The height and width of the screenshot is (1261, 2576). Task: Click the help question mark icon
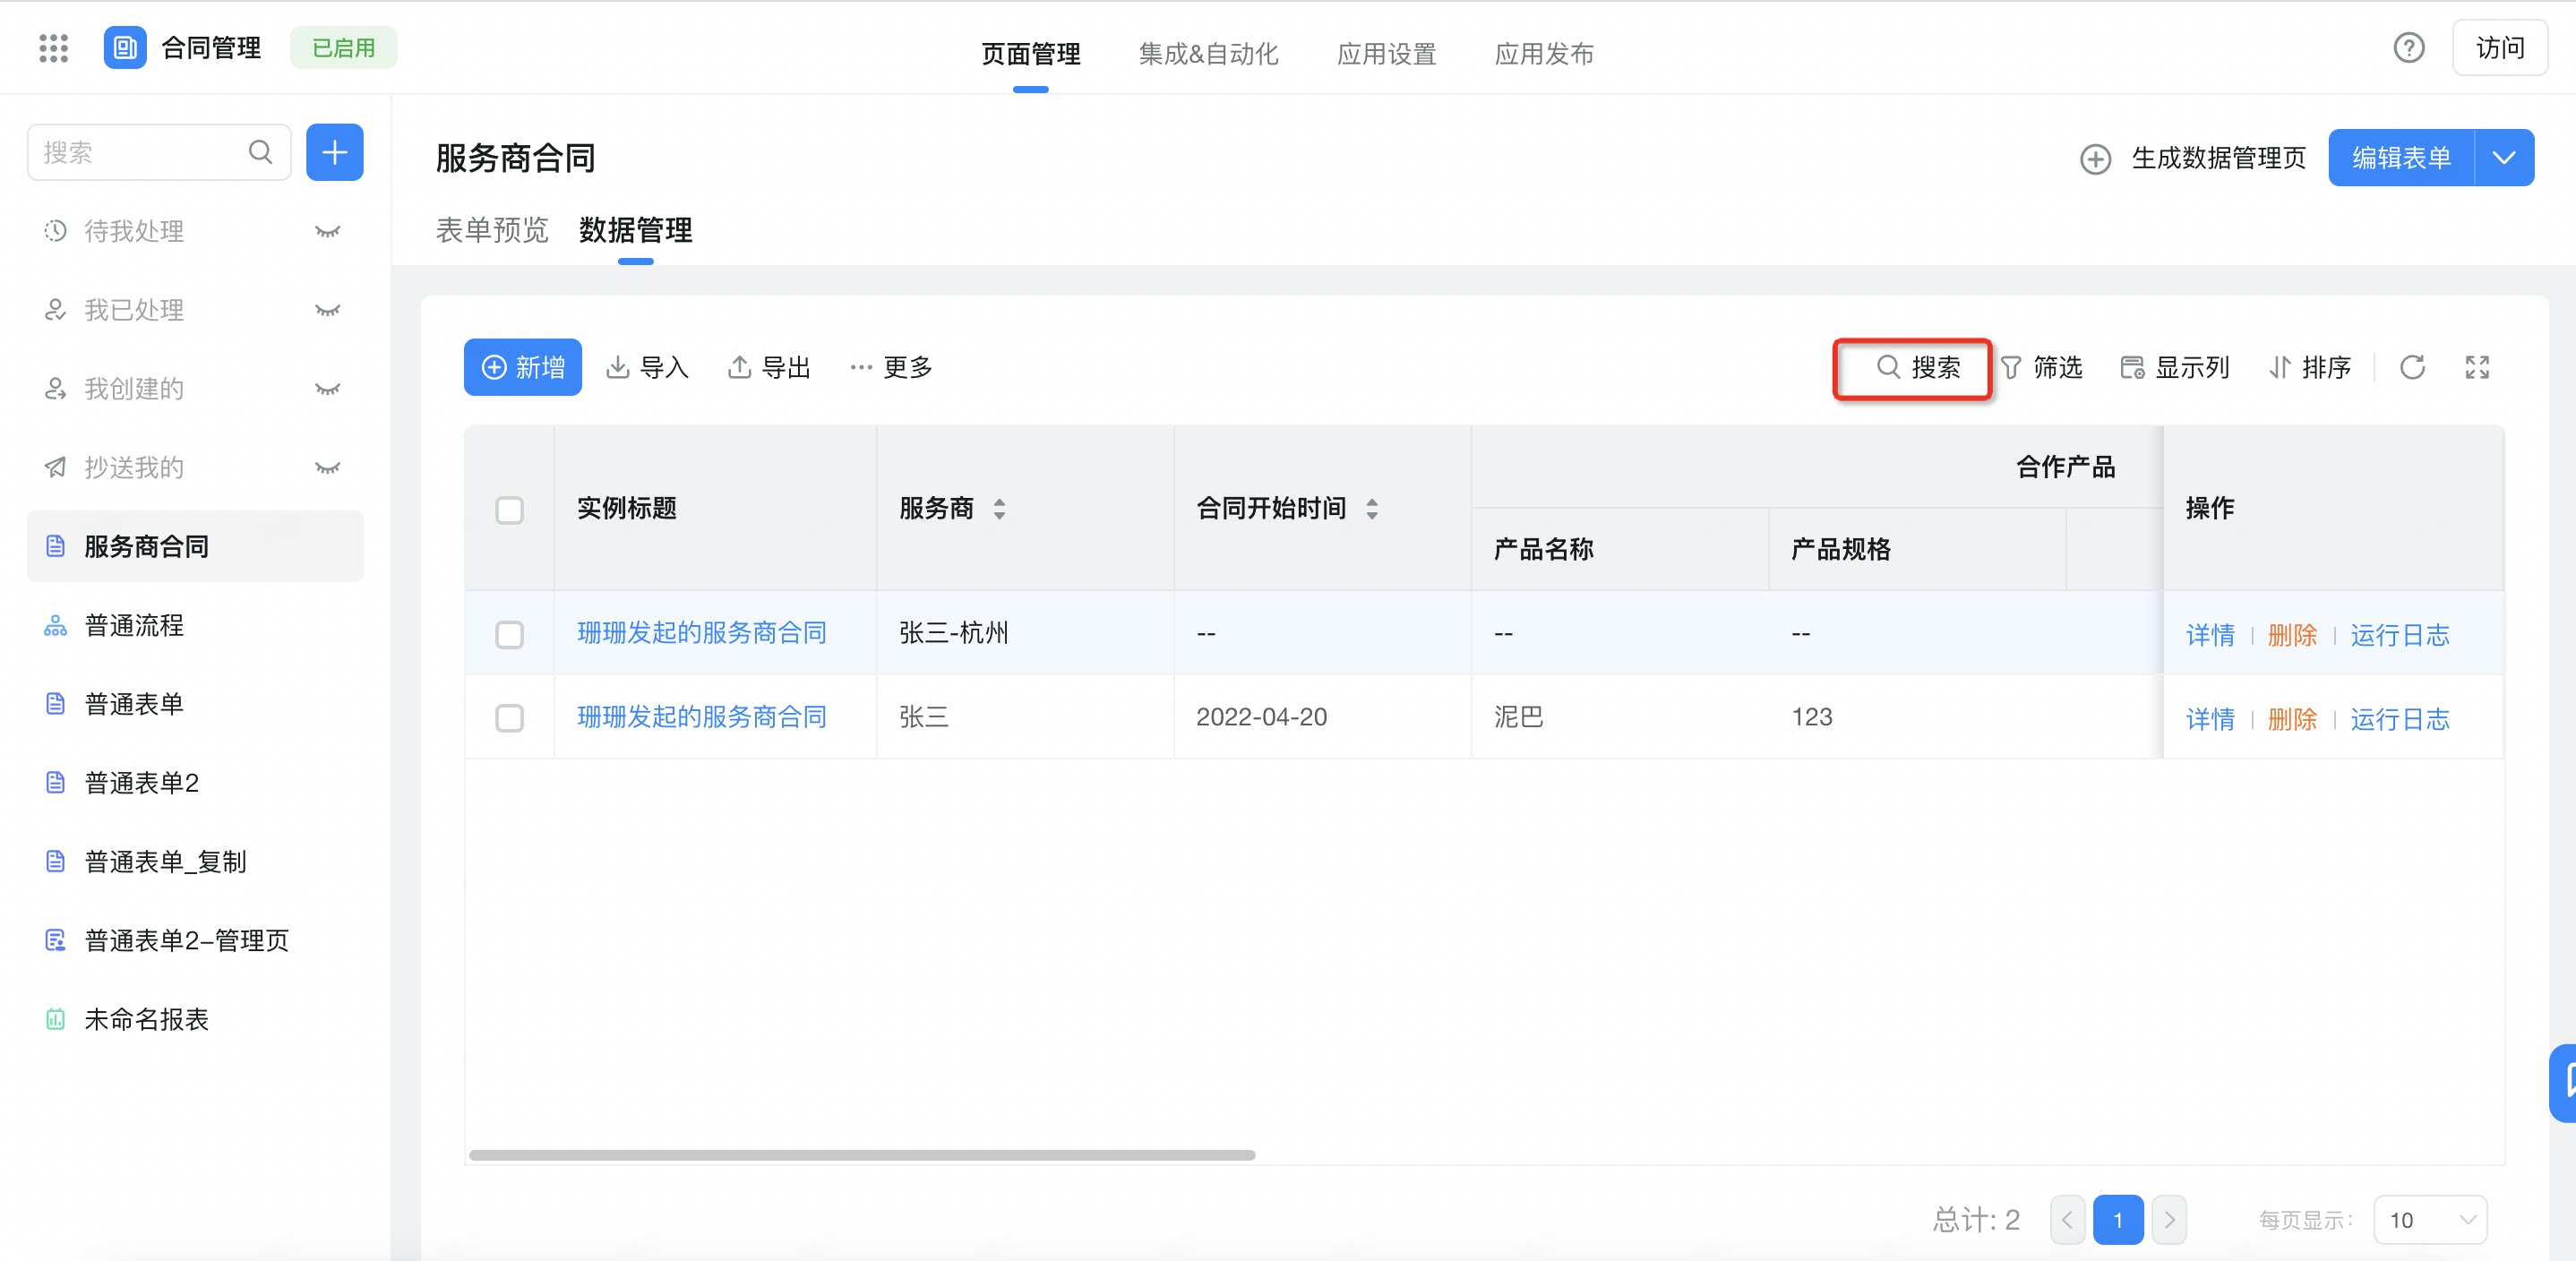(2409, 48)
